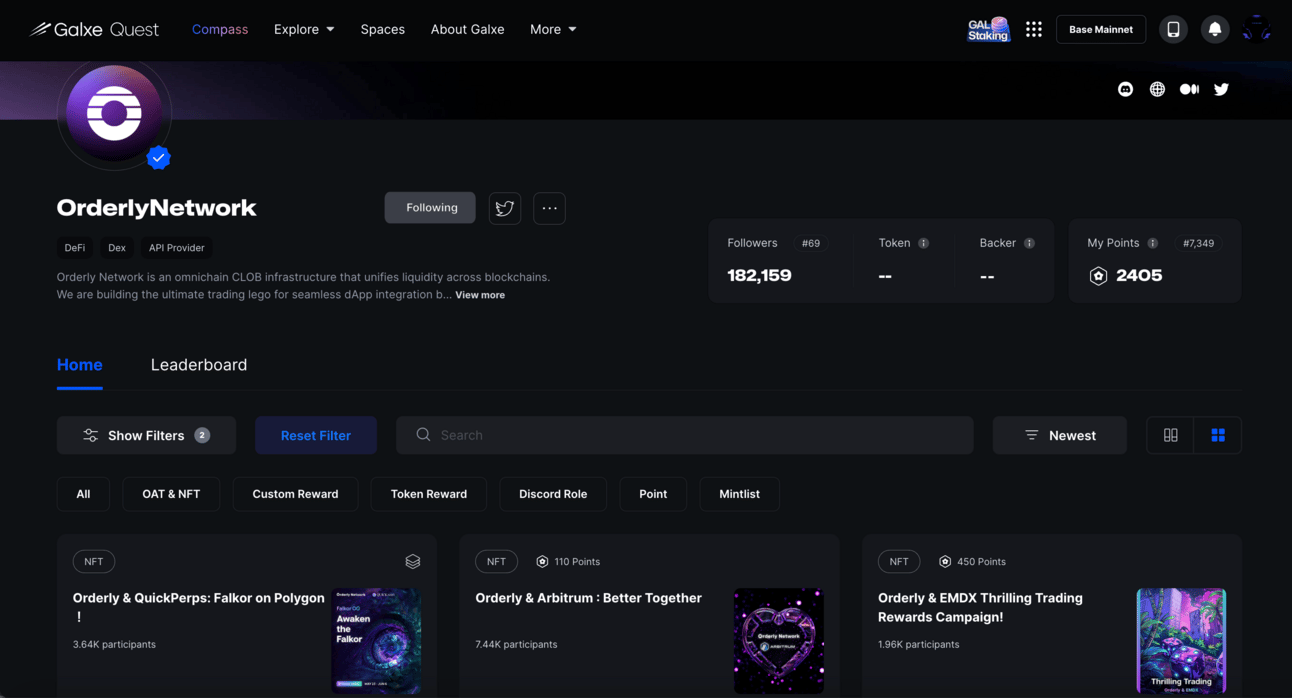Click the blue verified badge
The image size is (1292, 698).
(x=158, y=158)
